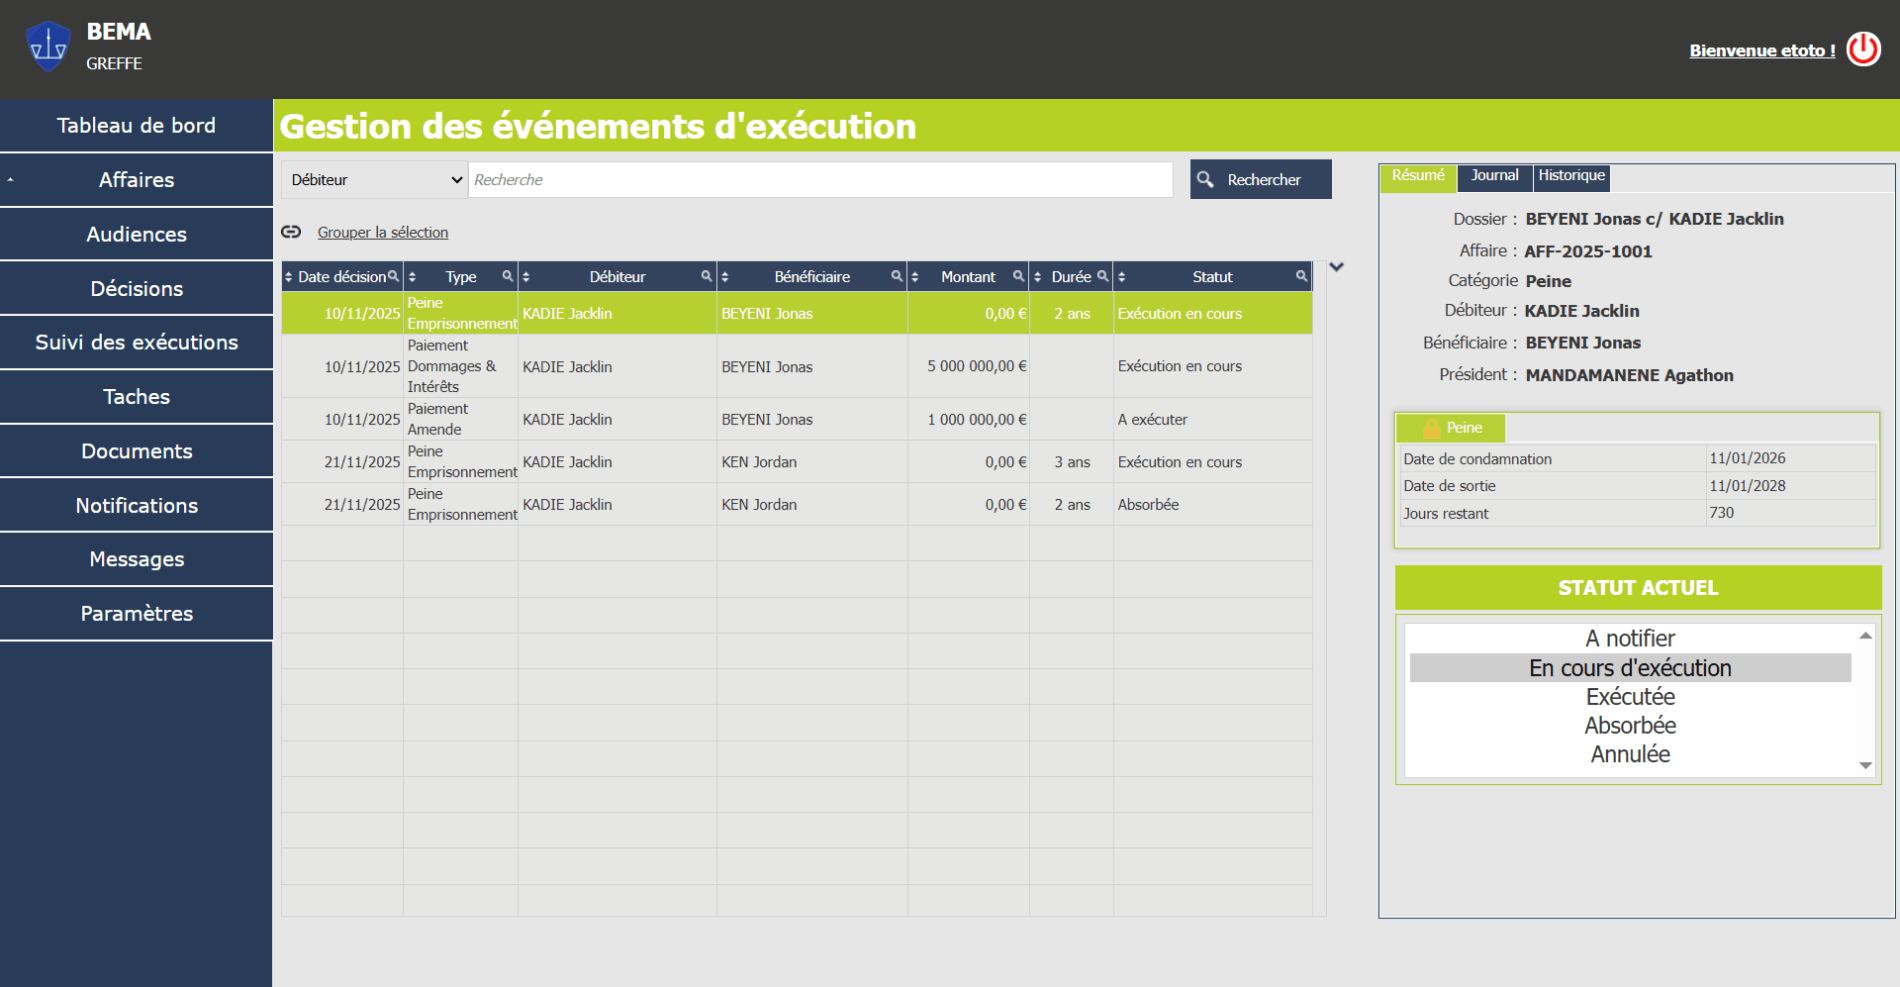
Task: Switch to the Journal tab
Action: 1494,176
